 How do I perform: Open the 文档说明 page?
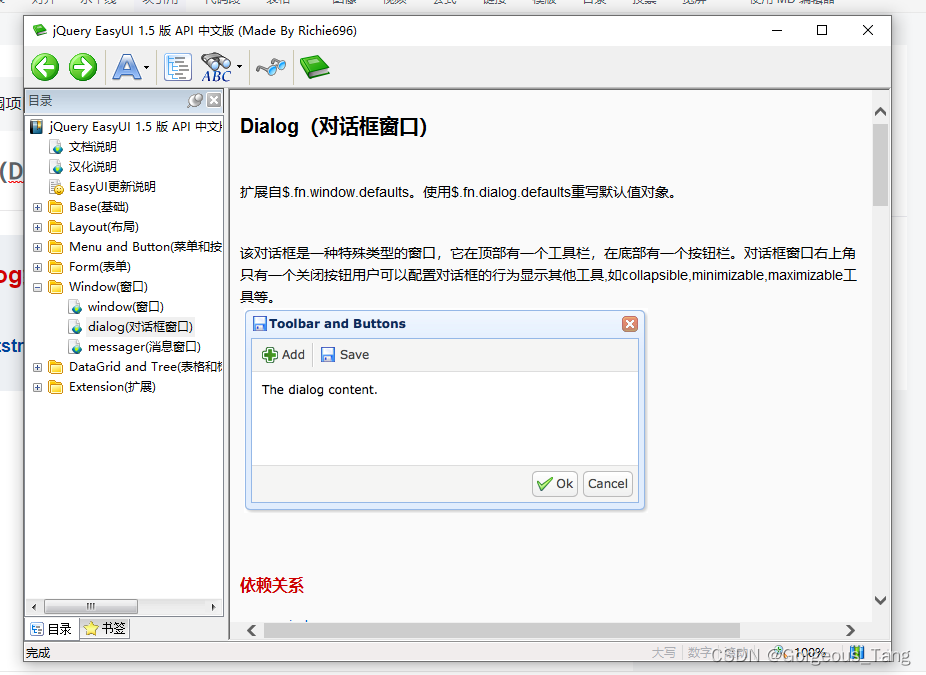click(x=92, y=146)
